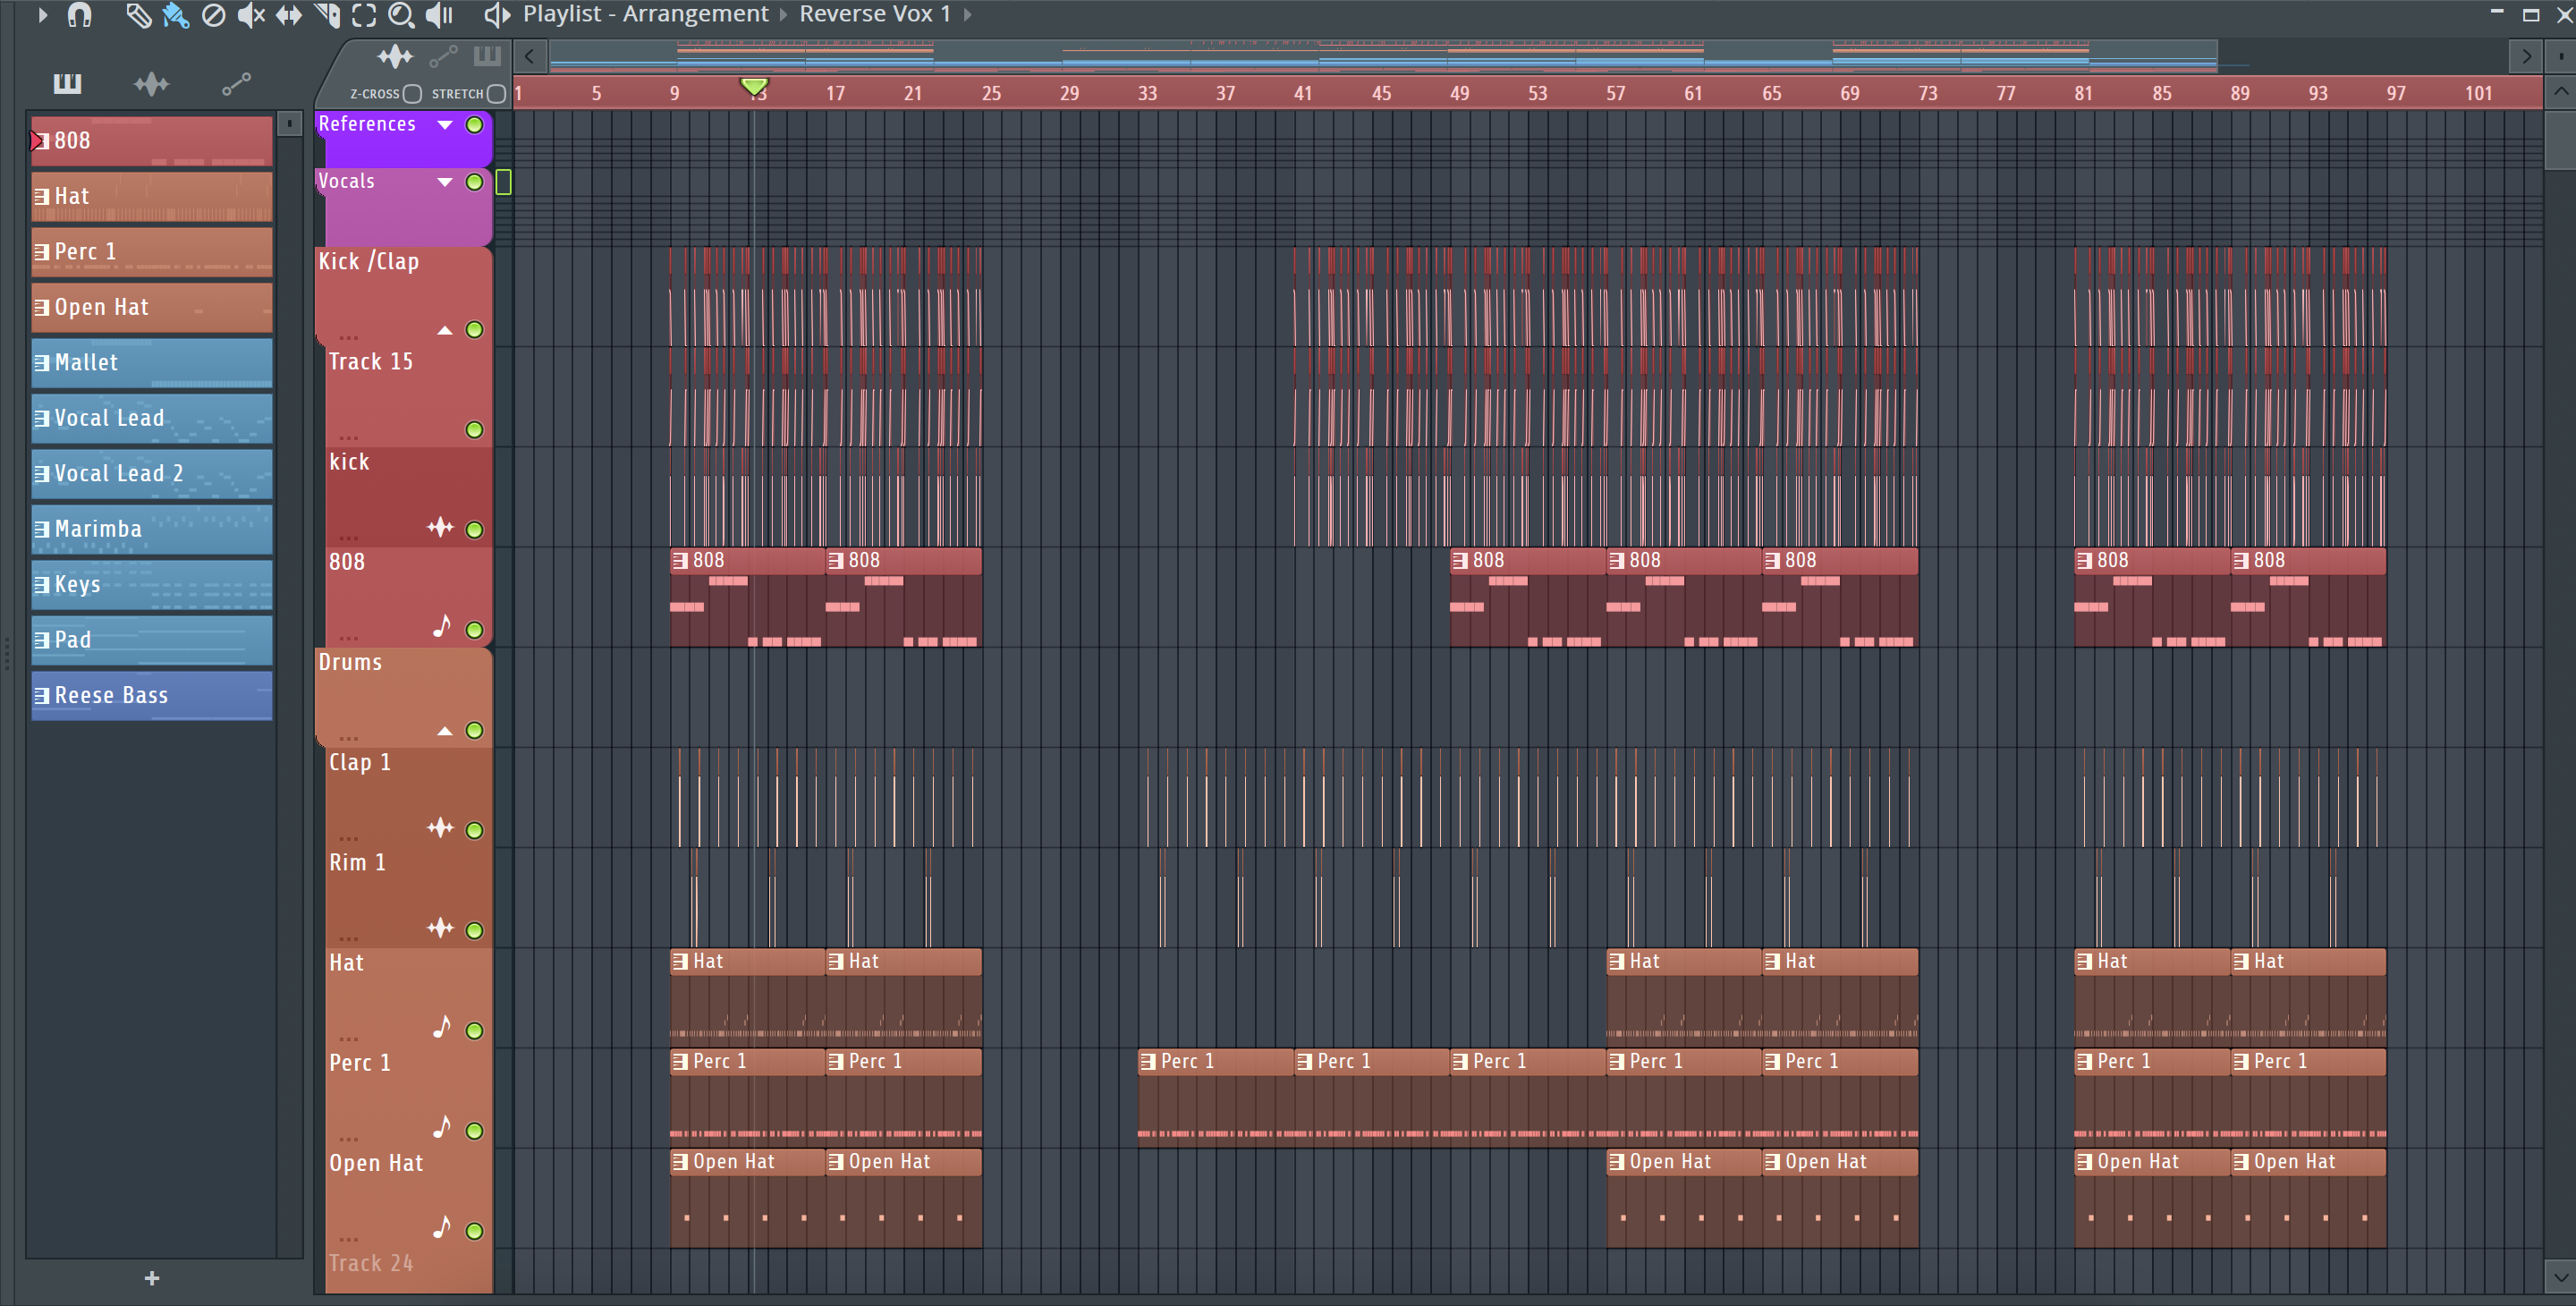Click the playhead marker on timeline
Screen dimensions: 2576x1306
754,86
